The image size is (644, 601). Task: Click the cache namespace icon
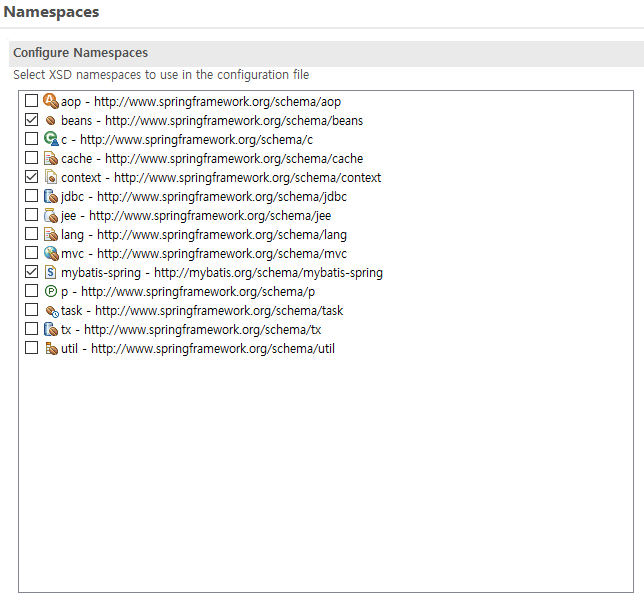tap(51, 158)
